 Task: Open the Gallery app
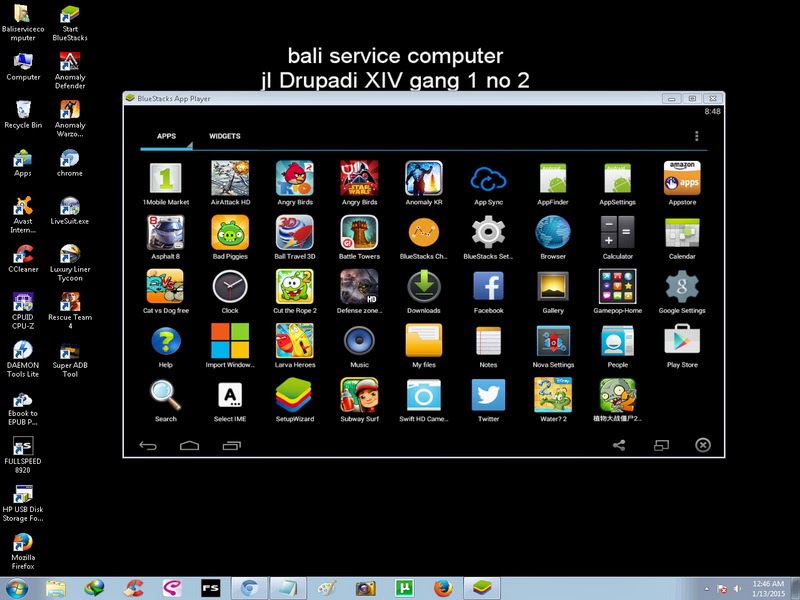553,287
